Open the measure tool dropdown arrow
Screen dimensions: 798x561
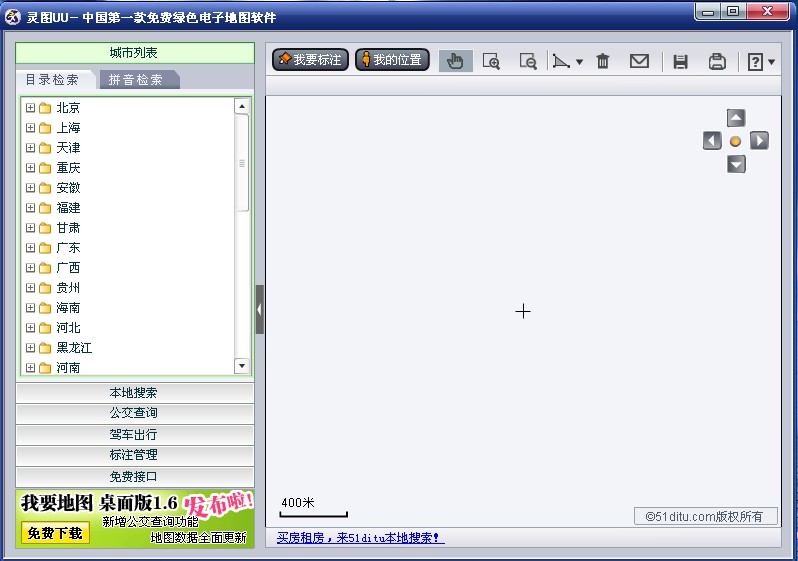[579, 62]
